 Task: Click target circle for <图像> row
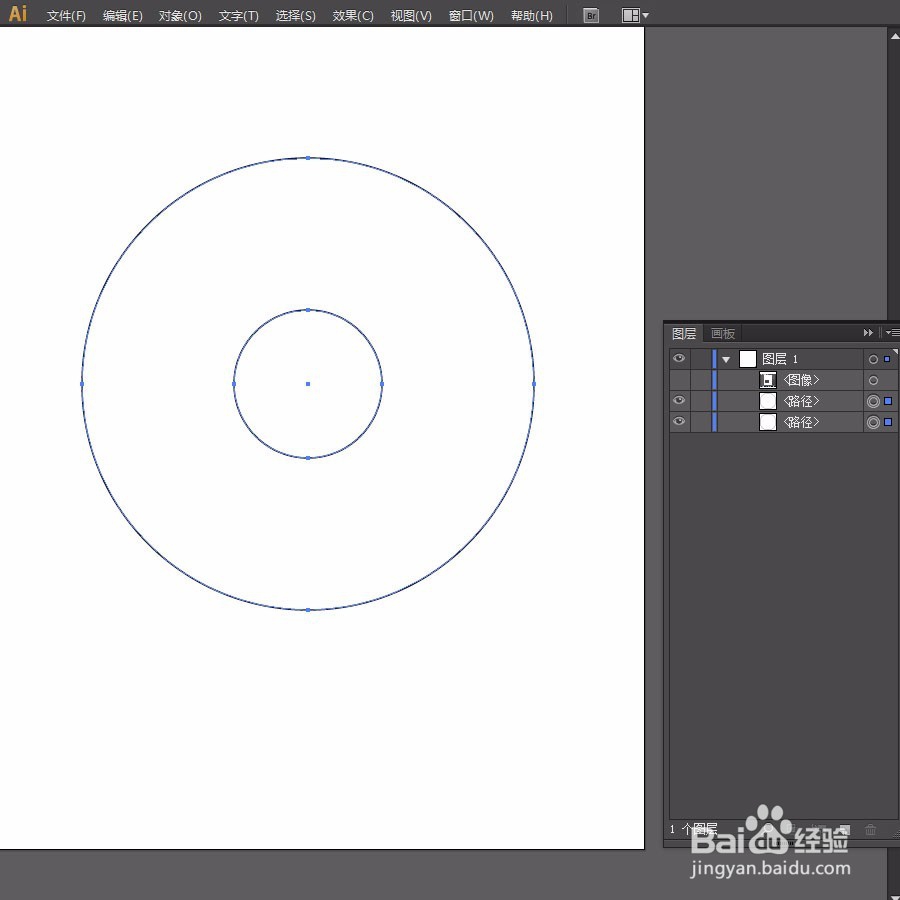coord(873,381)
